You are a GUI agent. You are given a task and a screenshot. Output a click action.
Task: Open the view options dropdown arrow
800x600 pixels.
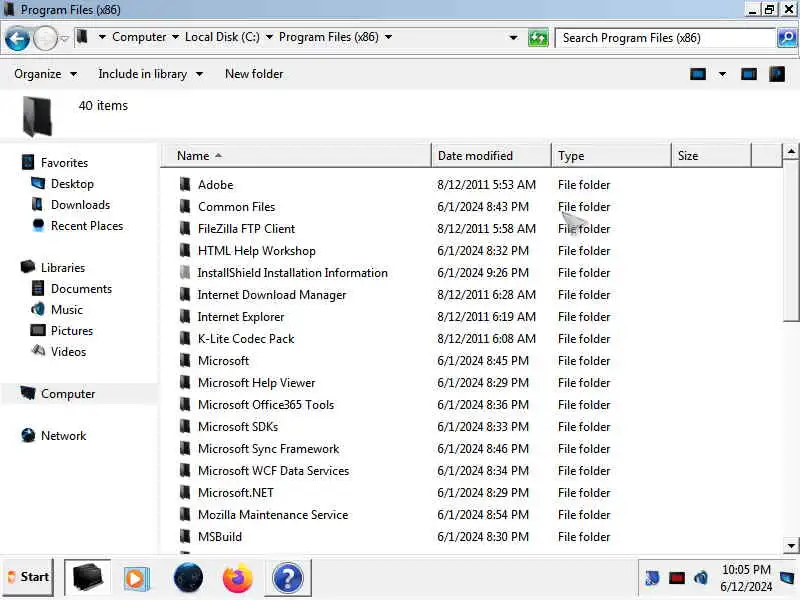(x=722, y=74)
